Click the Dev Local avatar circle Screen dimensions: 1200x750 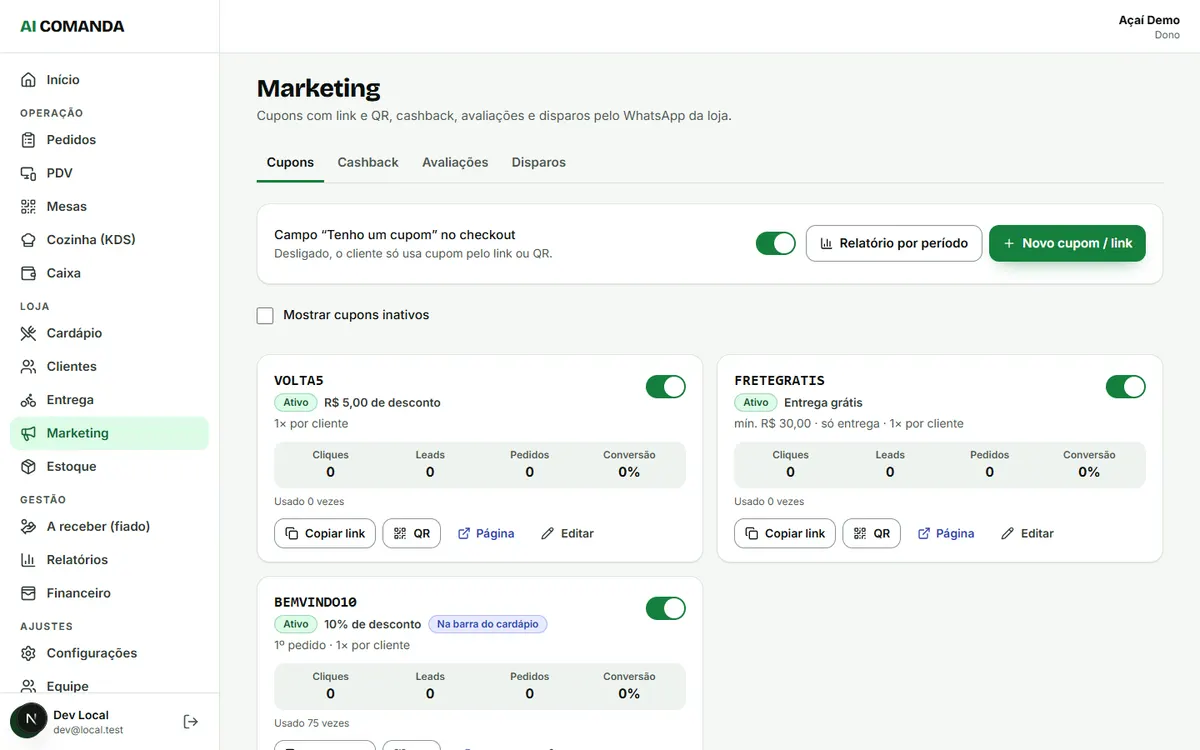click(28, 719)
